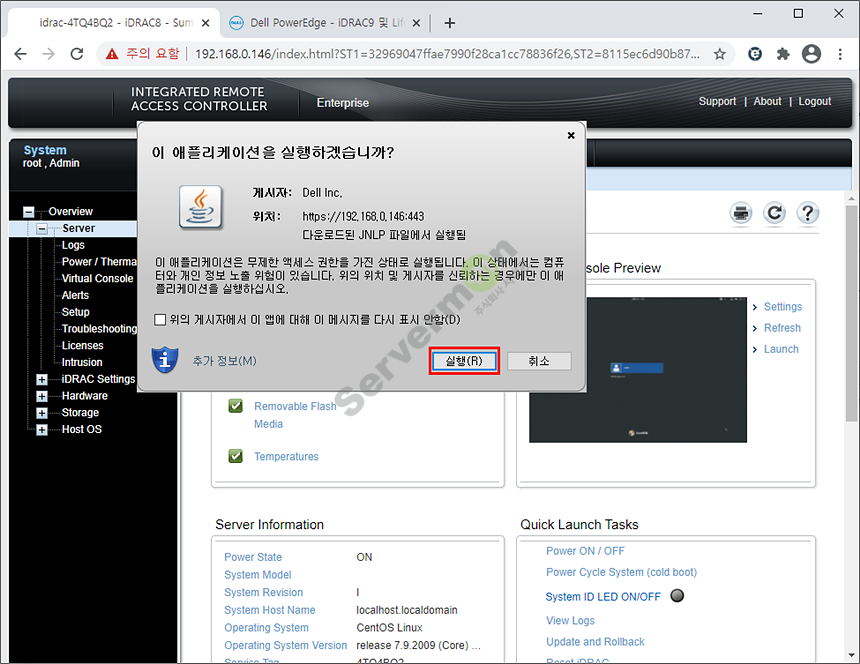Click the Power State label link
The width and height of the screenshot is (860, 664).
(253, 557)
